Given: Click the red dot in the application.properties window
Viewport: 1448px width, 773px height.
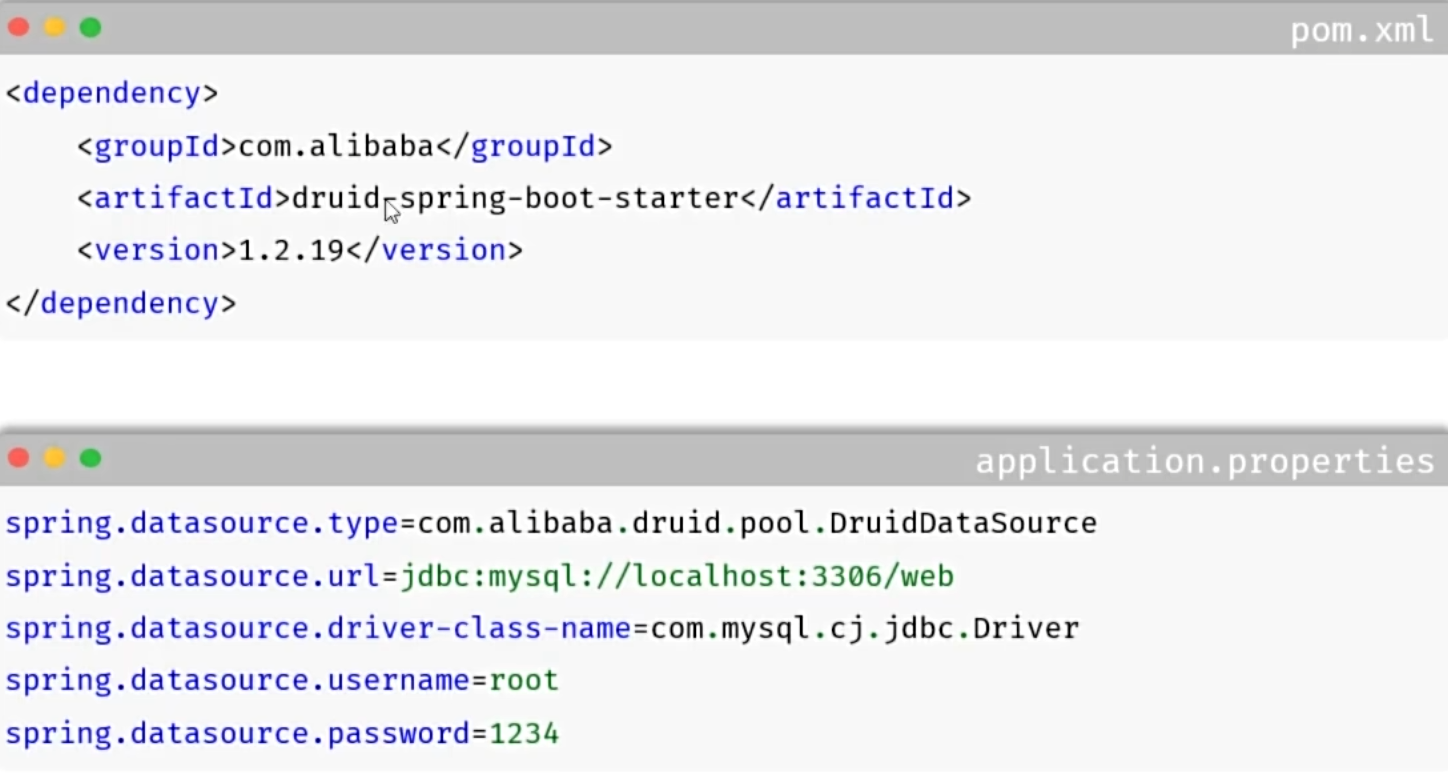Looking at the screenshot, I should 19,458.
